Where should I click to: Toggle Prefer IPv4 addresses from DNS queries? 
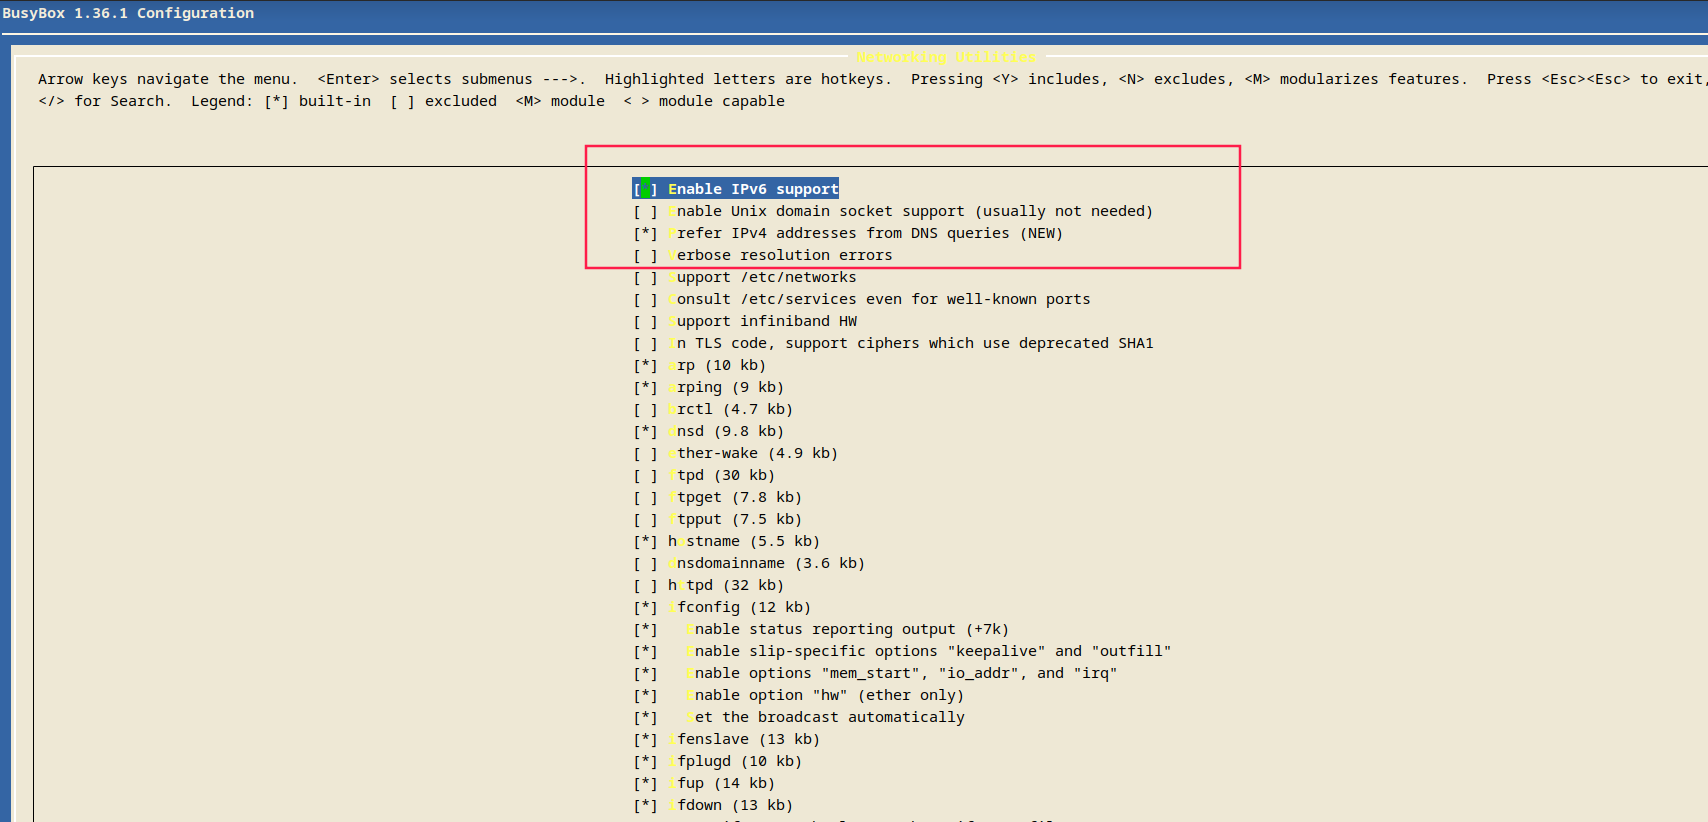pos(848,233)
